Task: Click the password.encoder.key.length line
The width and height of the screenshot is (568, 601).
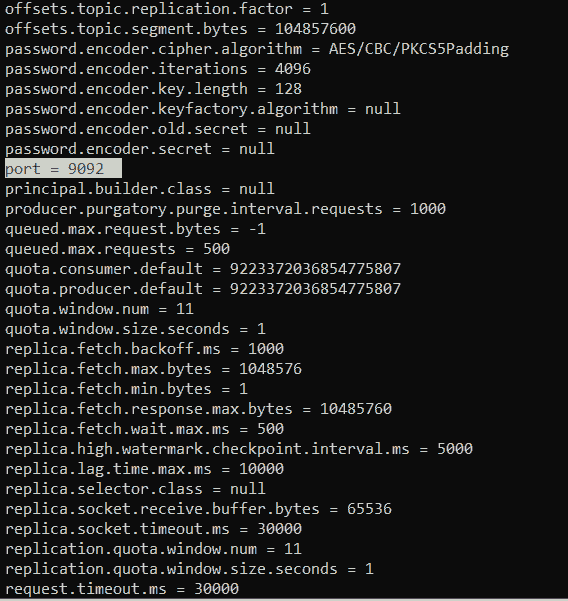Action: point(153,89)
